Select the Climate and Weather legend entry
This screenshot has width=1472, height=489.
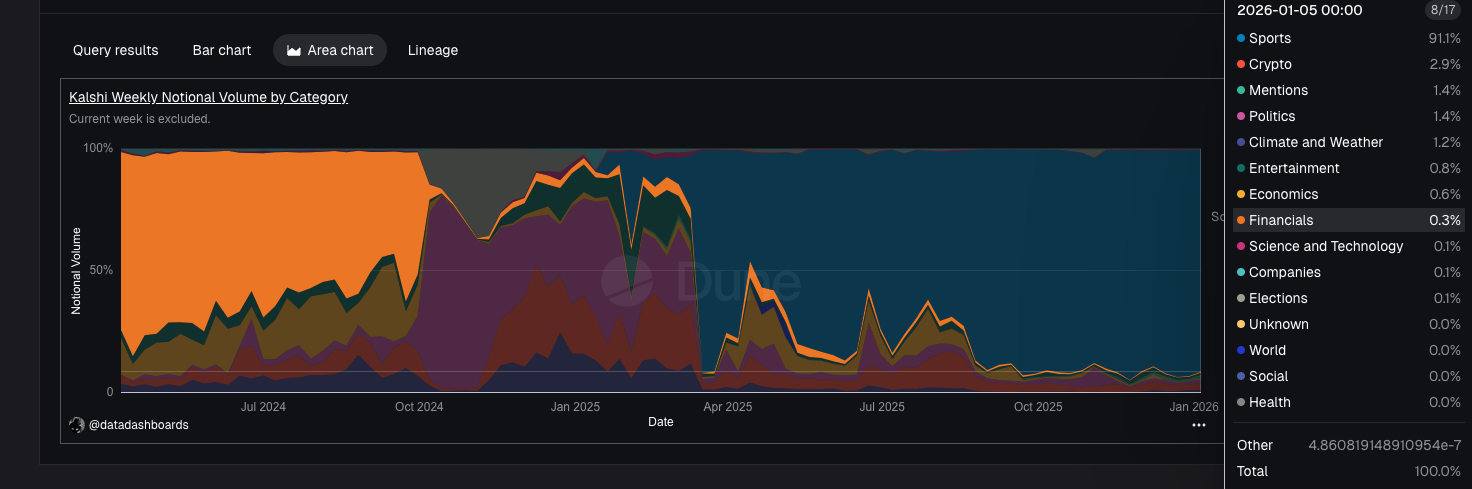tap(1349, 142)
